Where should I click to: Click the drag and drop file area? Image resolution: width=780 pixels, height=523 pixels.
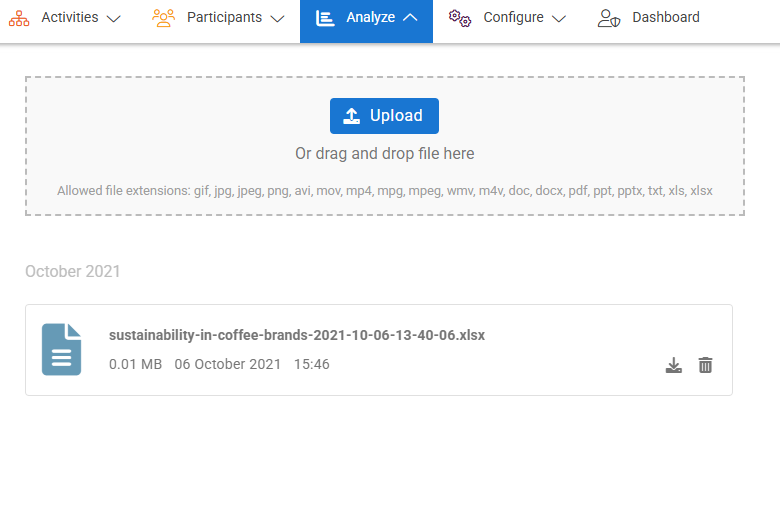pyautogui.click(x=385, y=155)
